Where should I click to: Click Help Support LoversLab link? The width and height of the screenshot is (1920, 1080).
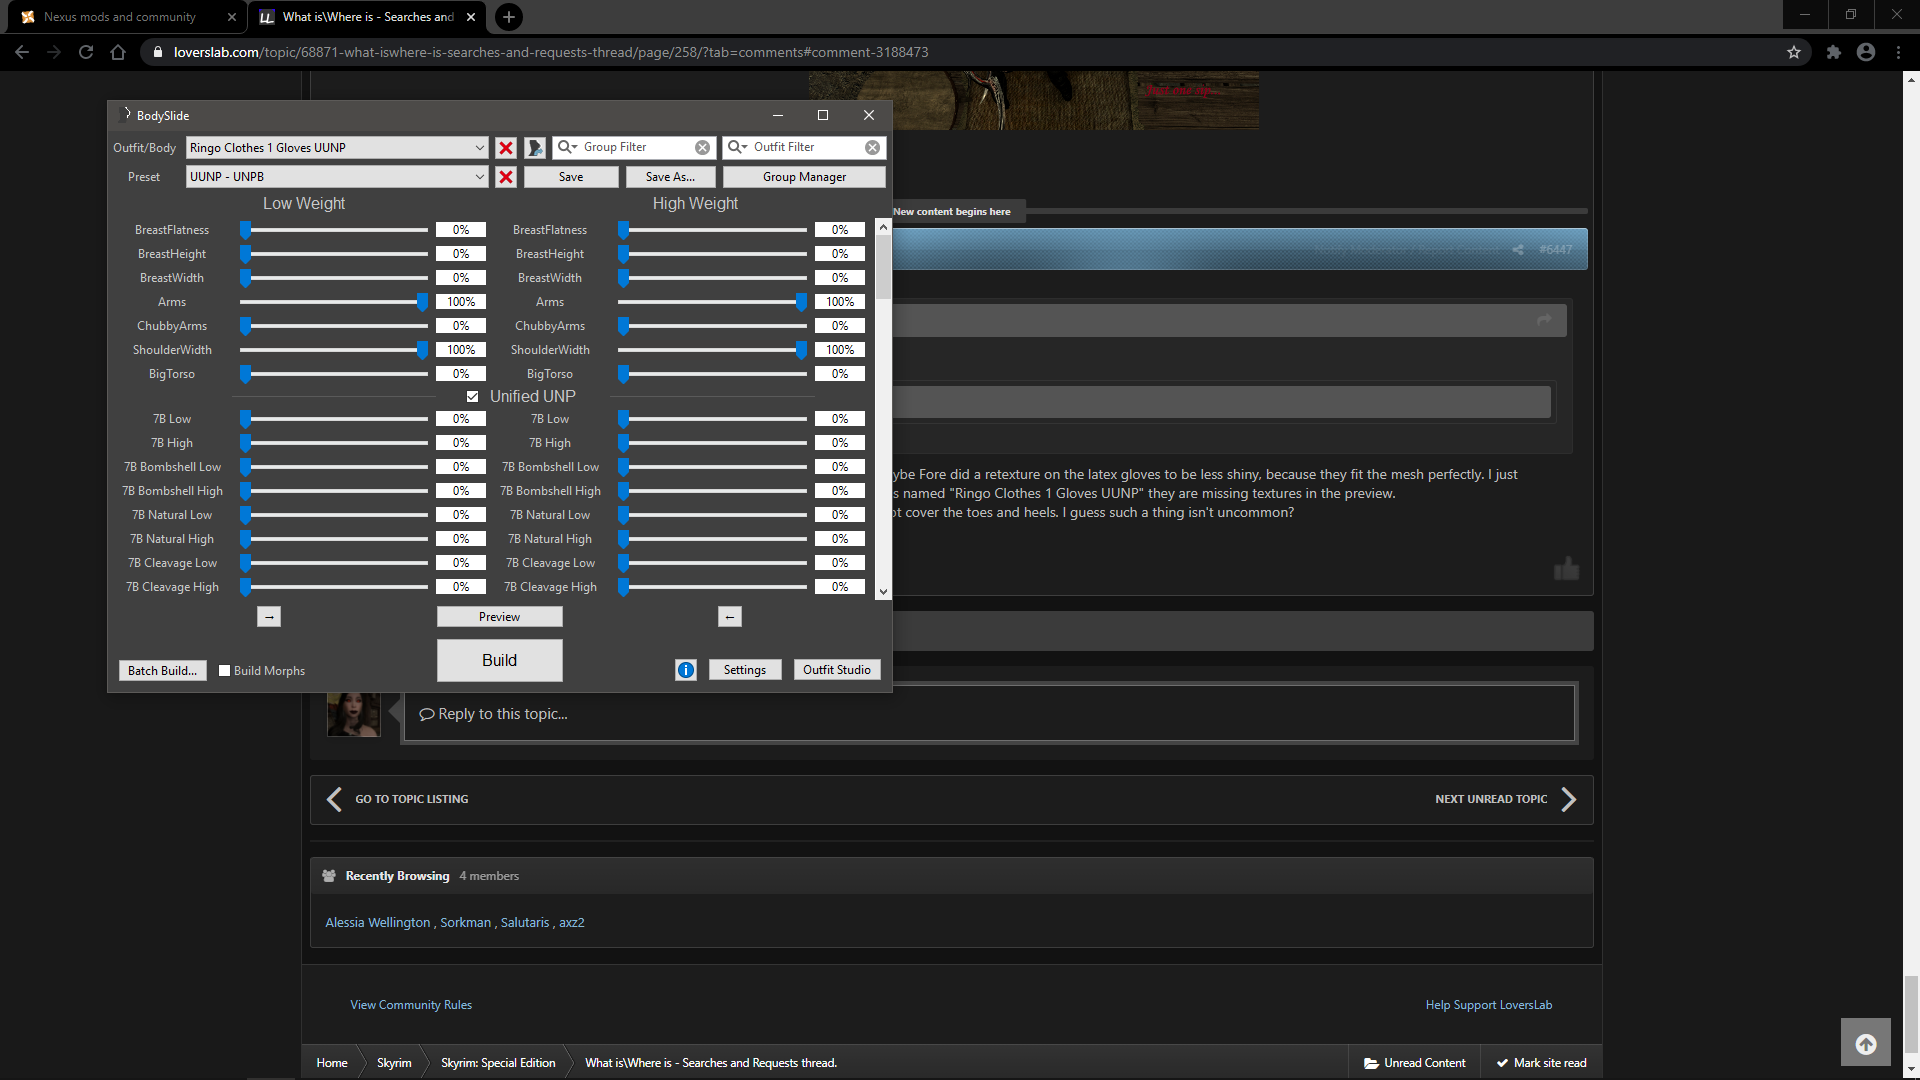pyautogui.click(x=1489, y=1005)
